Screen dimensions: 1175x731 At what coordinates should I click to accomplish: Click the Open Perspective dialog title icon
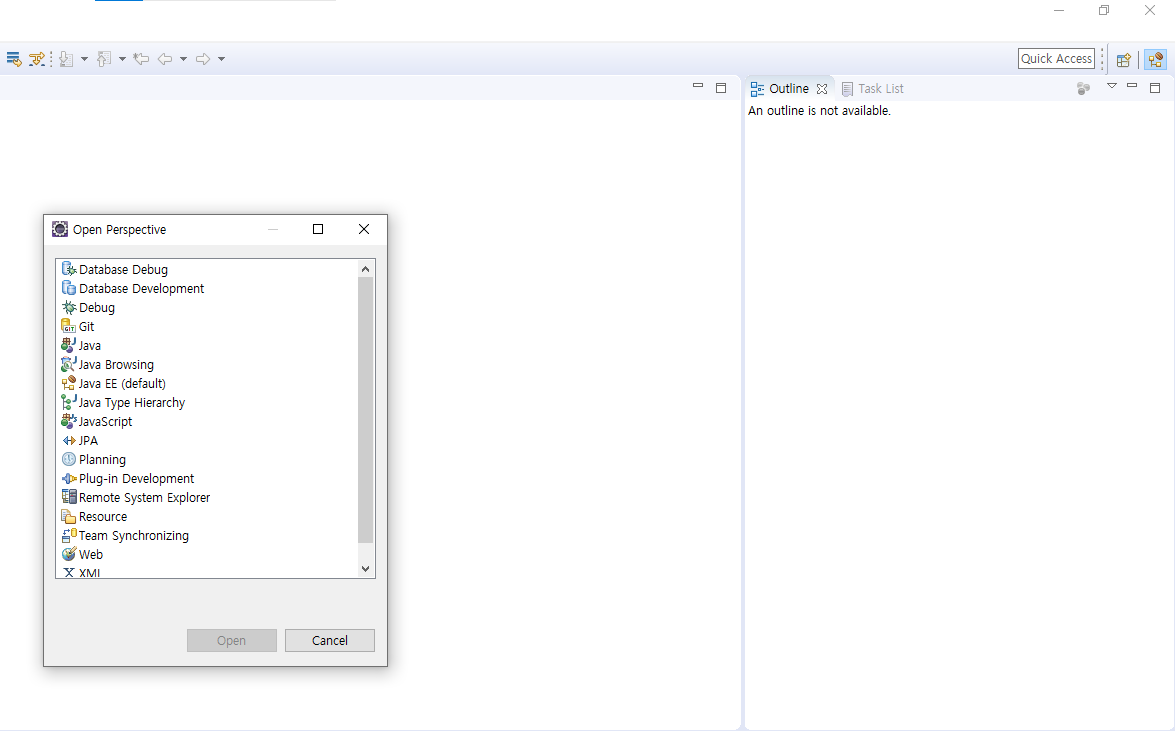[60, 229]
